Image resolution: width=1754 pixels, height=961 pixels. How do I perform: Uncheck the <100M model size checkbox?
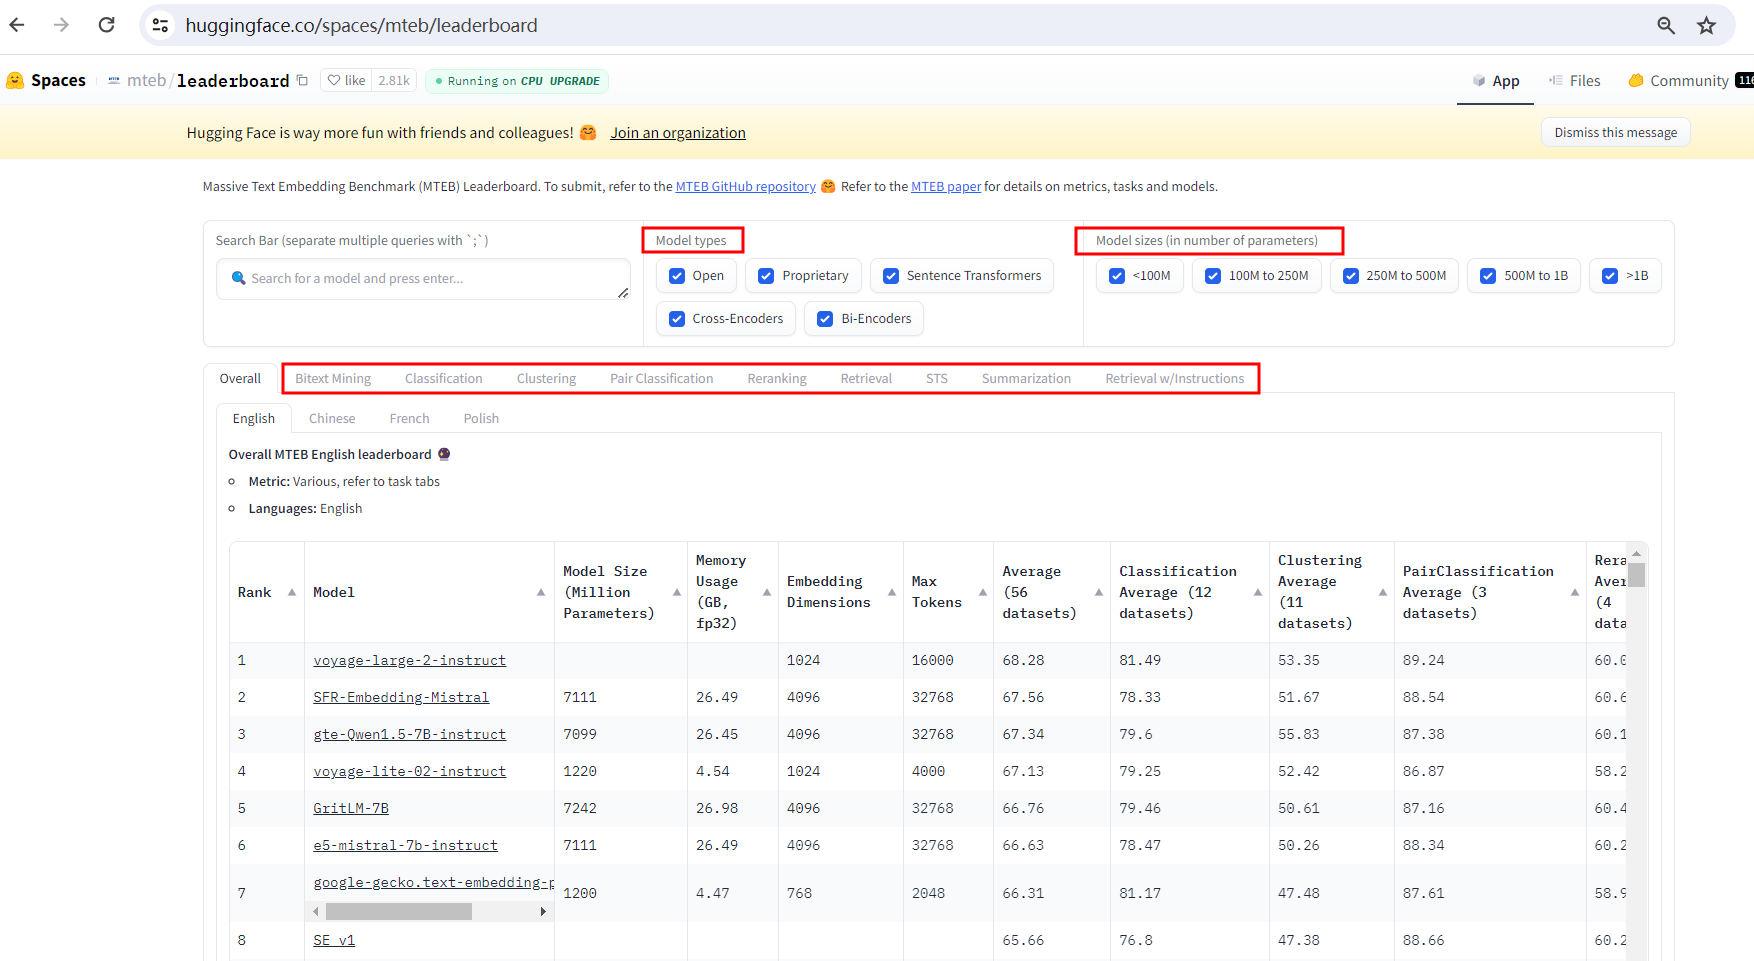1117,276
